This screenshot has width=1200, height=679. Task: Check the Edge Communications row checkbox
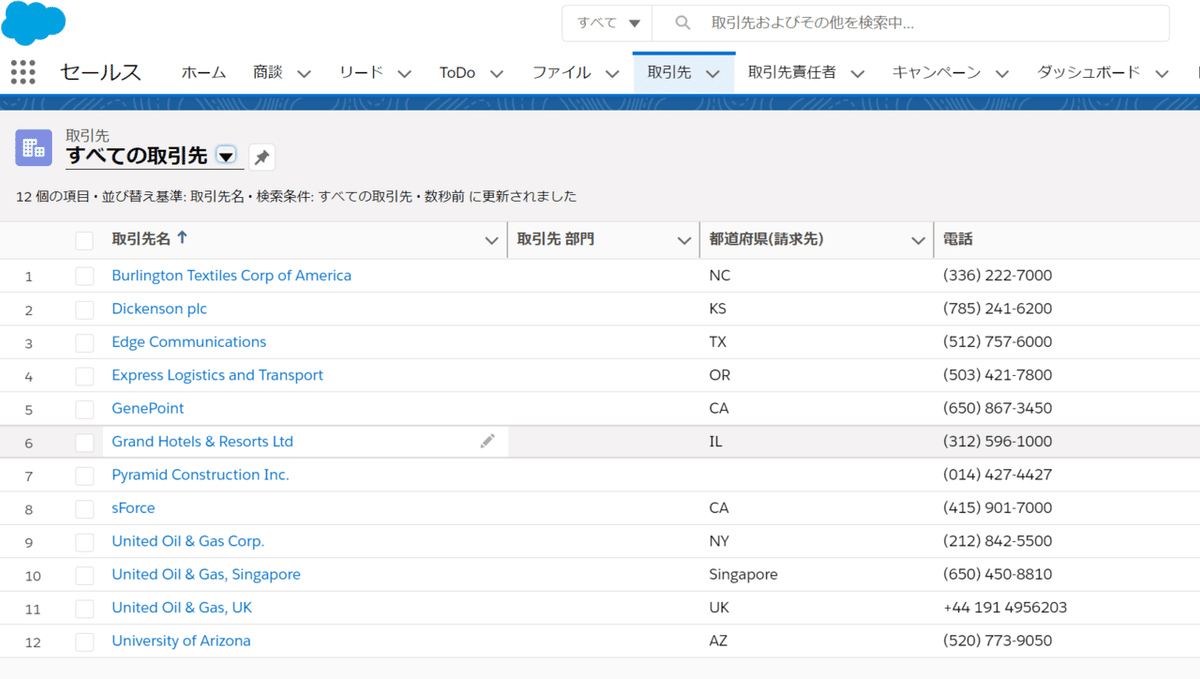point(84,343)
